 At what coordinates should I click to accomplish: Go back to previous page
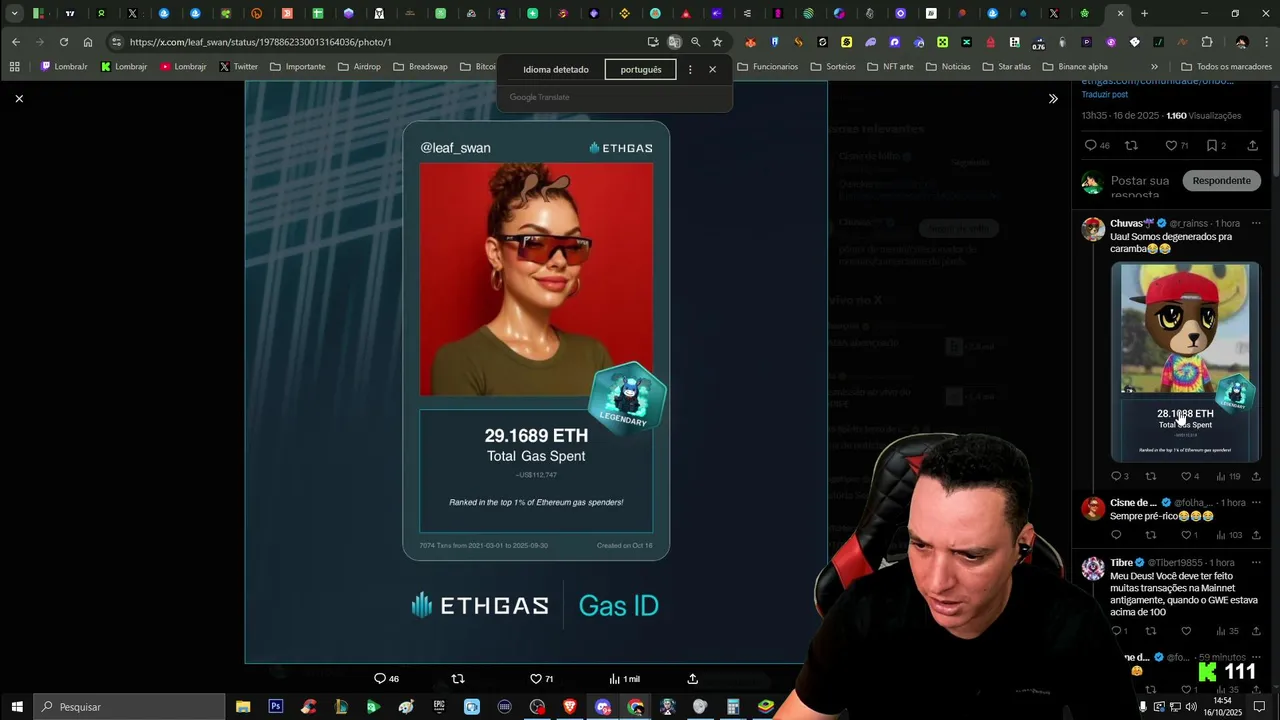click(16, 42)
